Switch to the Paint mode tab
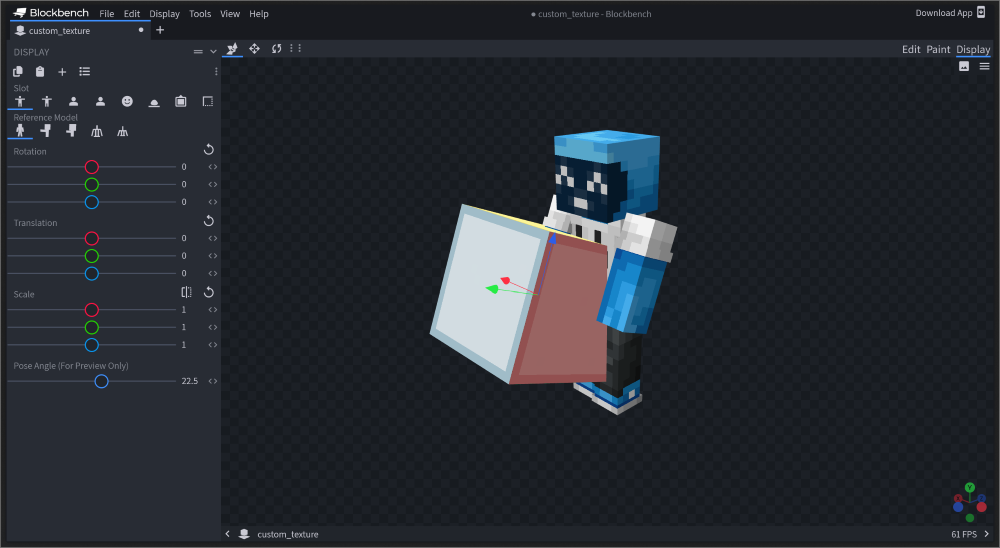The width and height of the screenshot is (1000, 548). pos(938,50)
